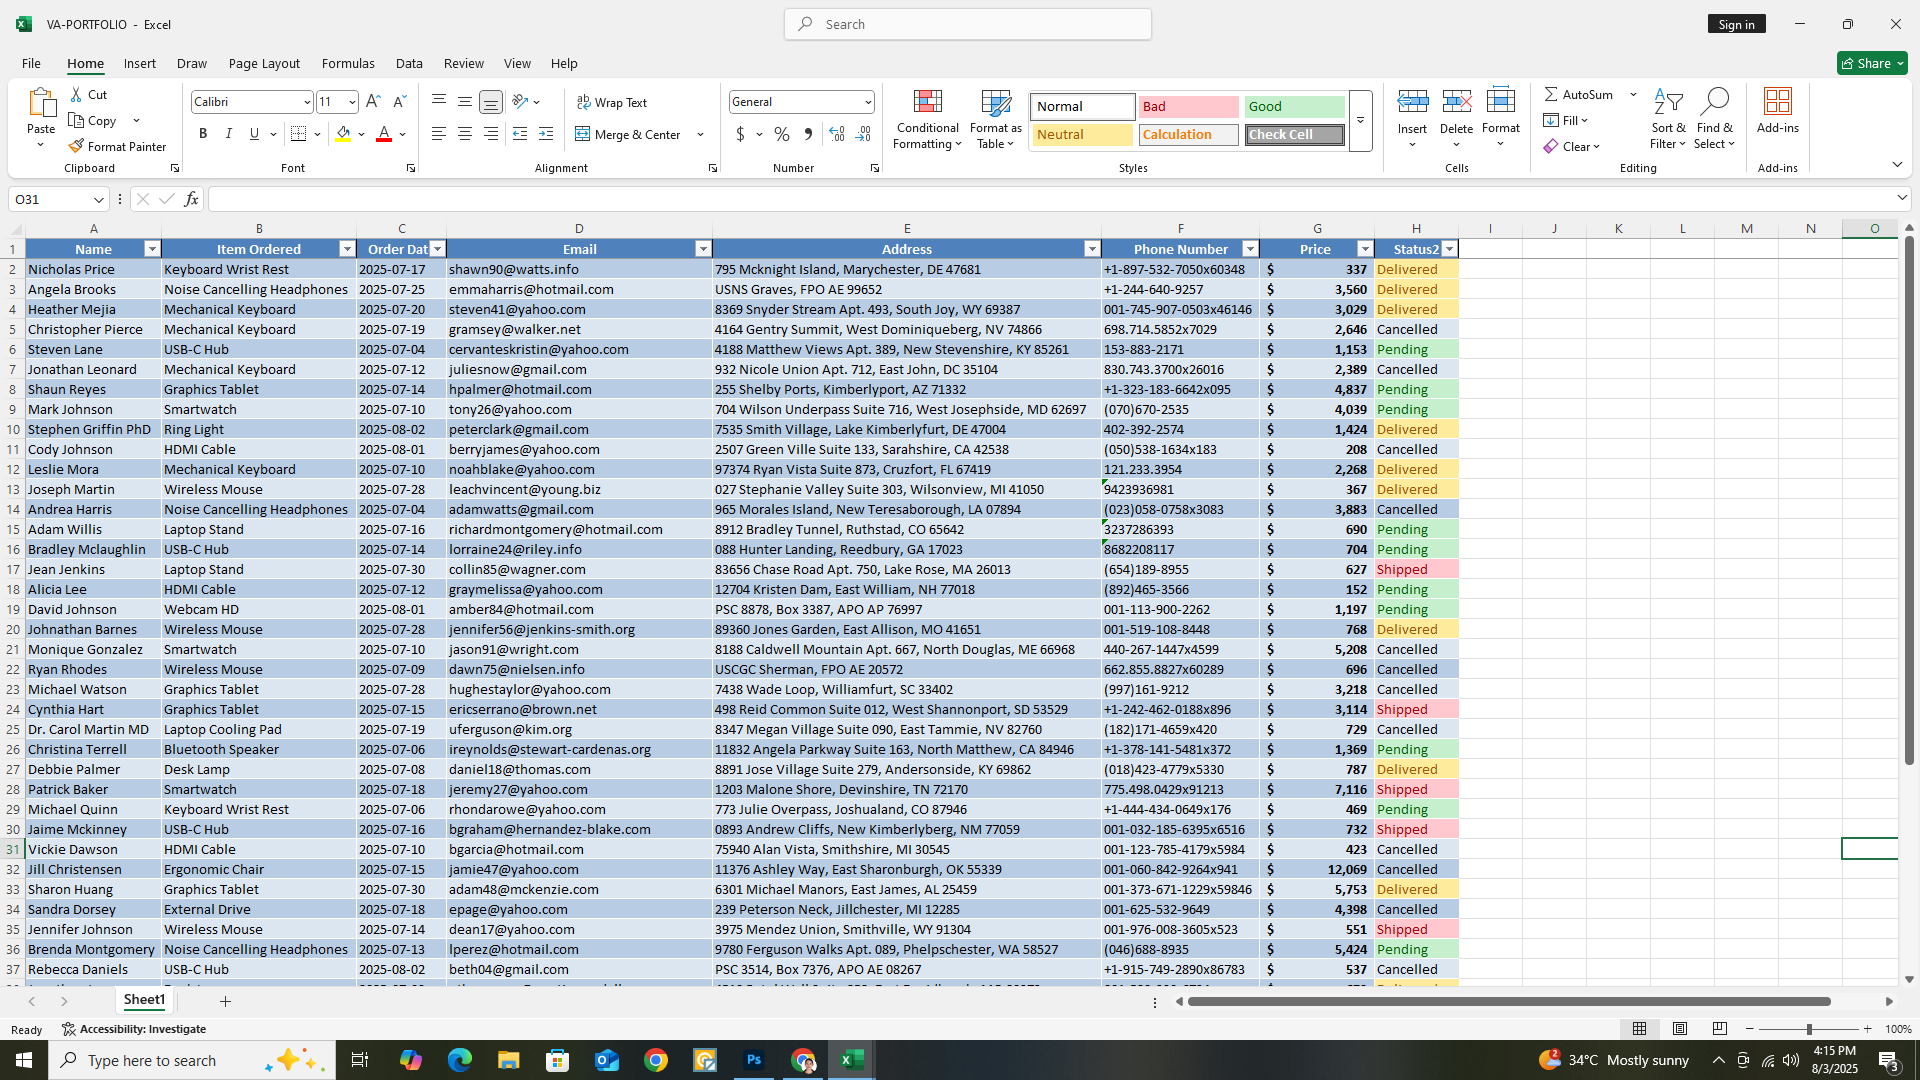This screenshot has height=1080, width=1920.
Task: Apply the Good cell style swatch
Action: pos(1294,106)
